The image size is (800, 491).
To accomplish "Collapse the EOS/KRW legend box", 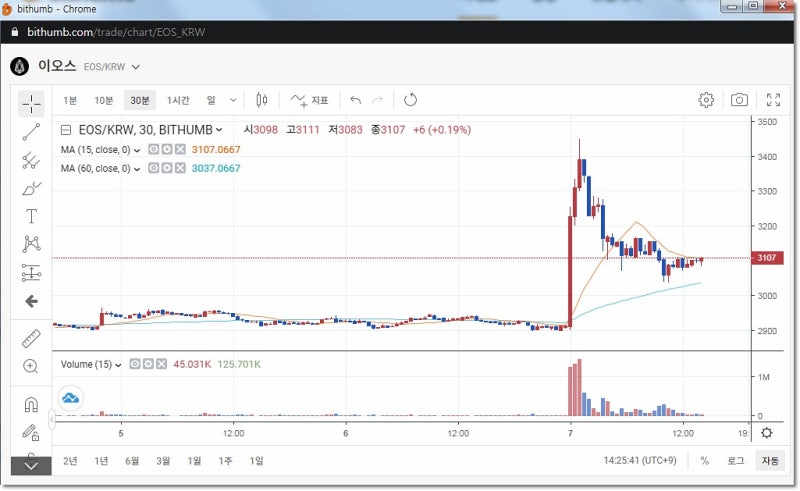I will tap(66, 130).
